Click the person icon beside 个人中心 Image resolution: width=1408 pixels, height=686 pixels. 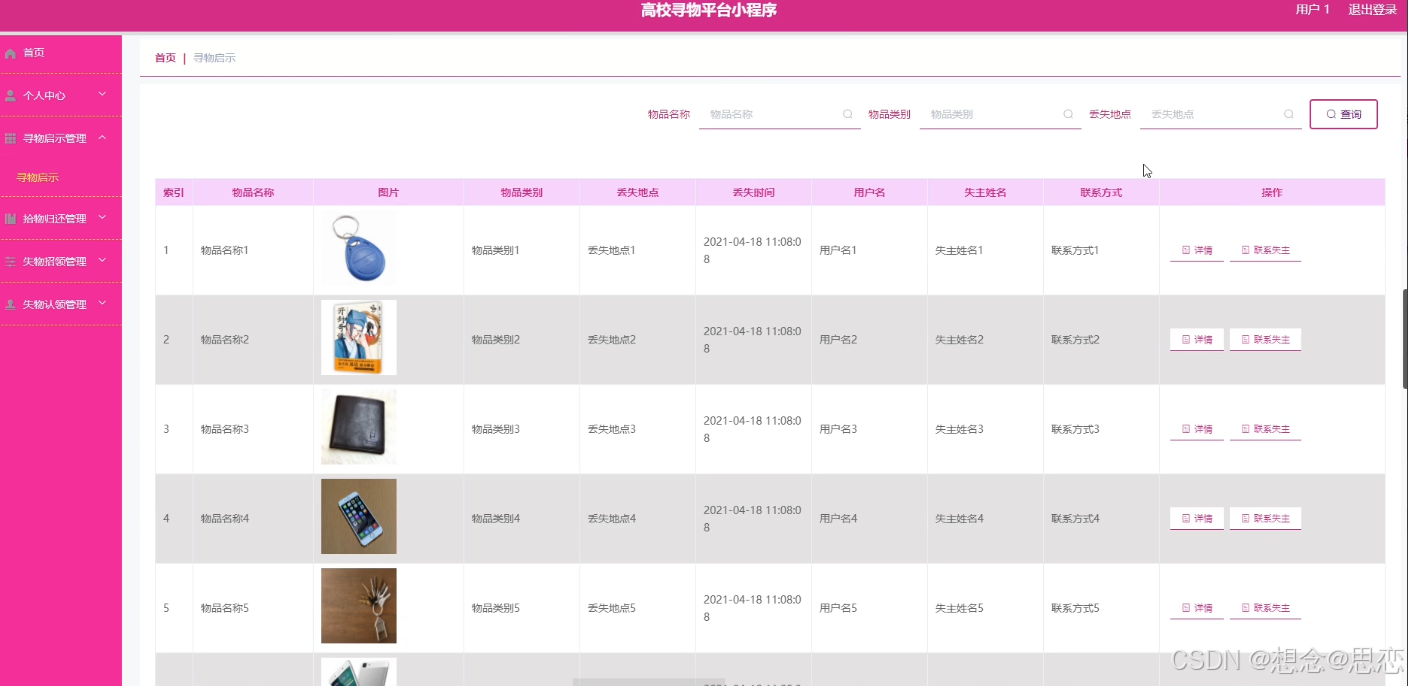(x=10, y=96)
